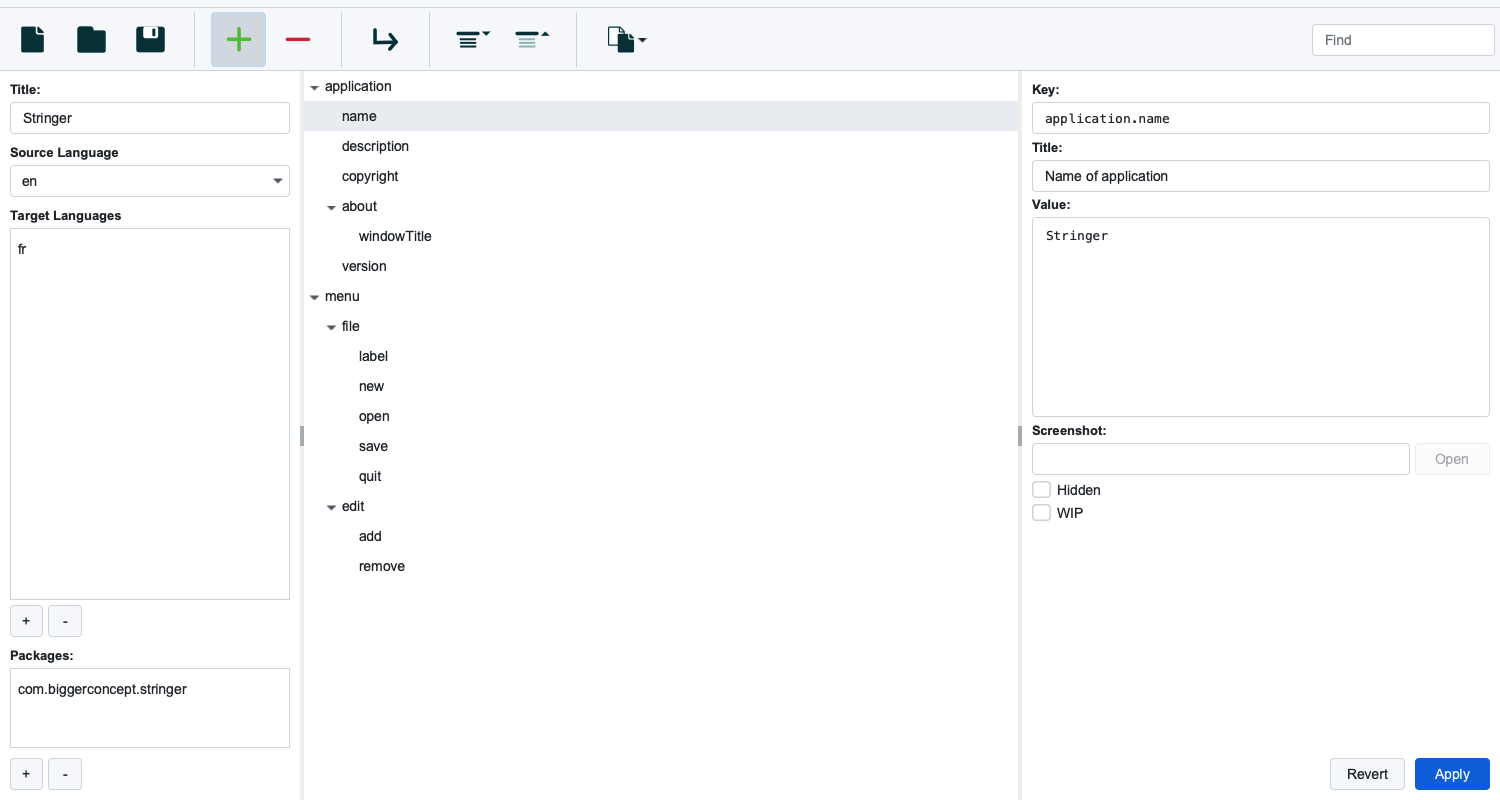
Task: Click the indent arrow toolbar icon
Action: click(x=385, y=39)
